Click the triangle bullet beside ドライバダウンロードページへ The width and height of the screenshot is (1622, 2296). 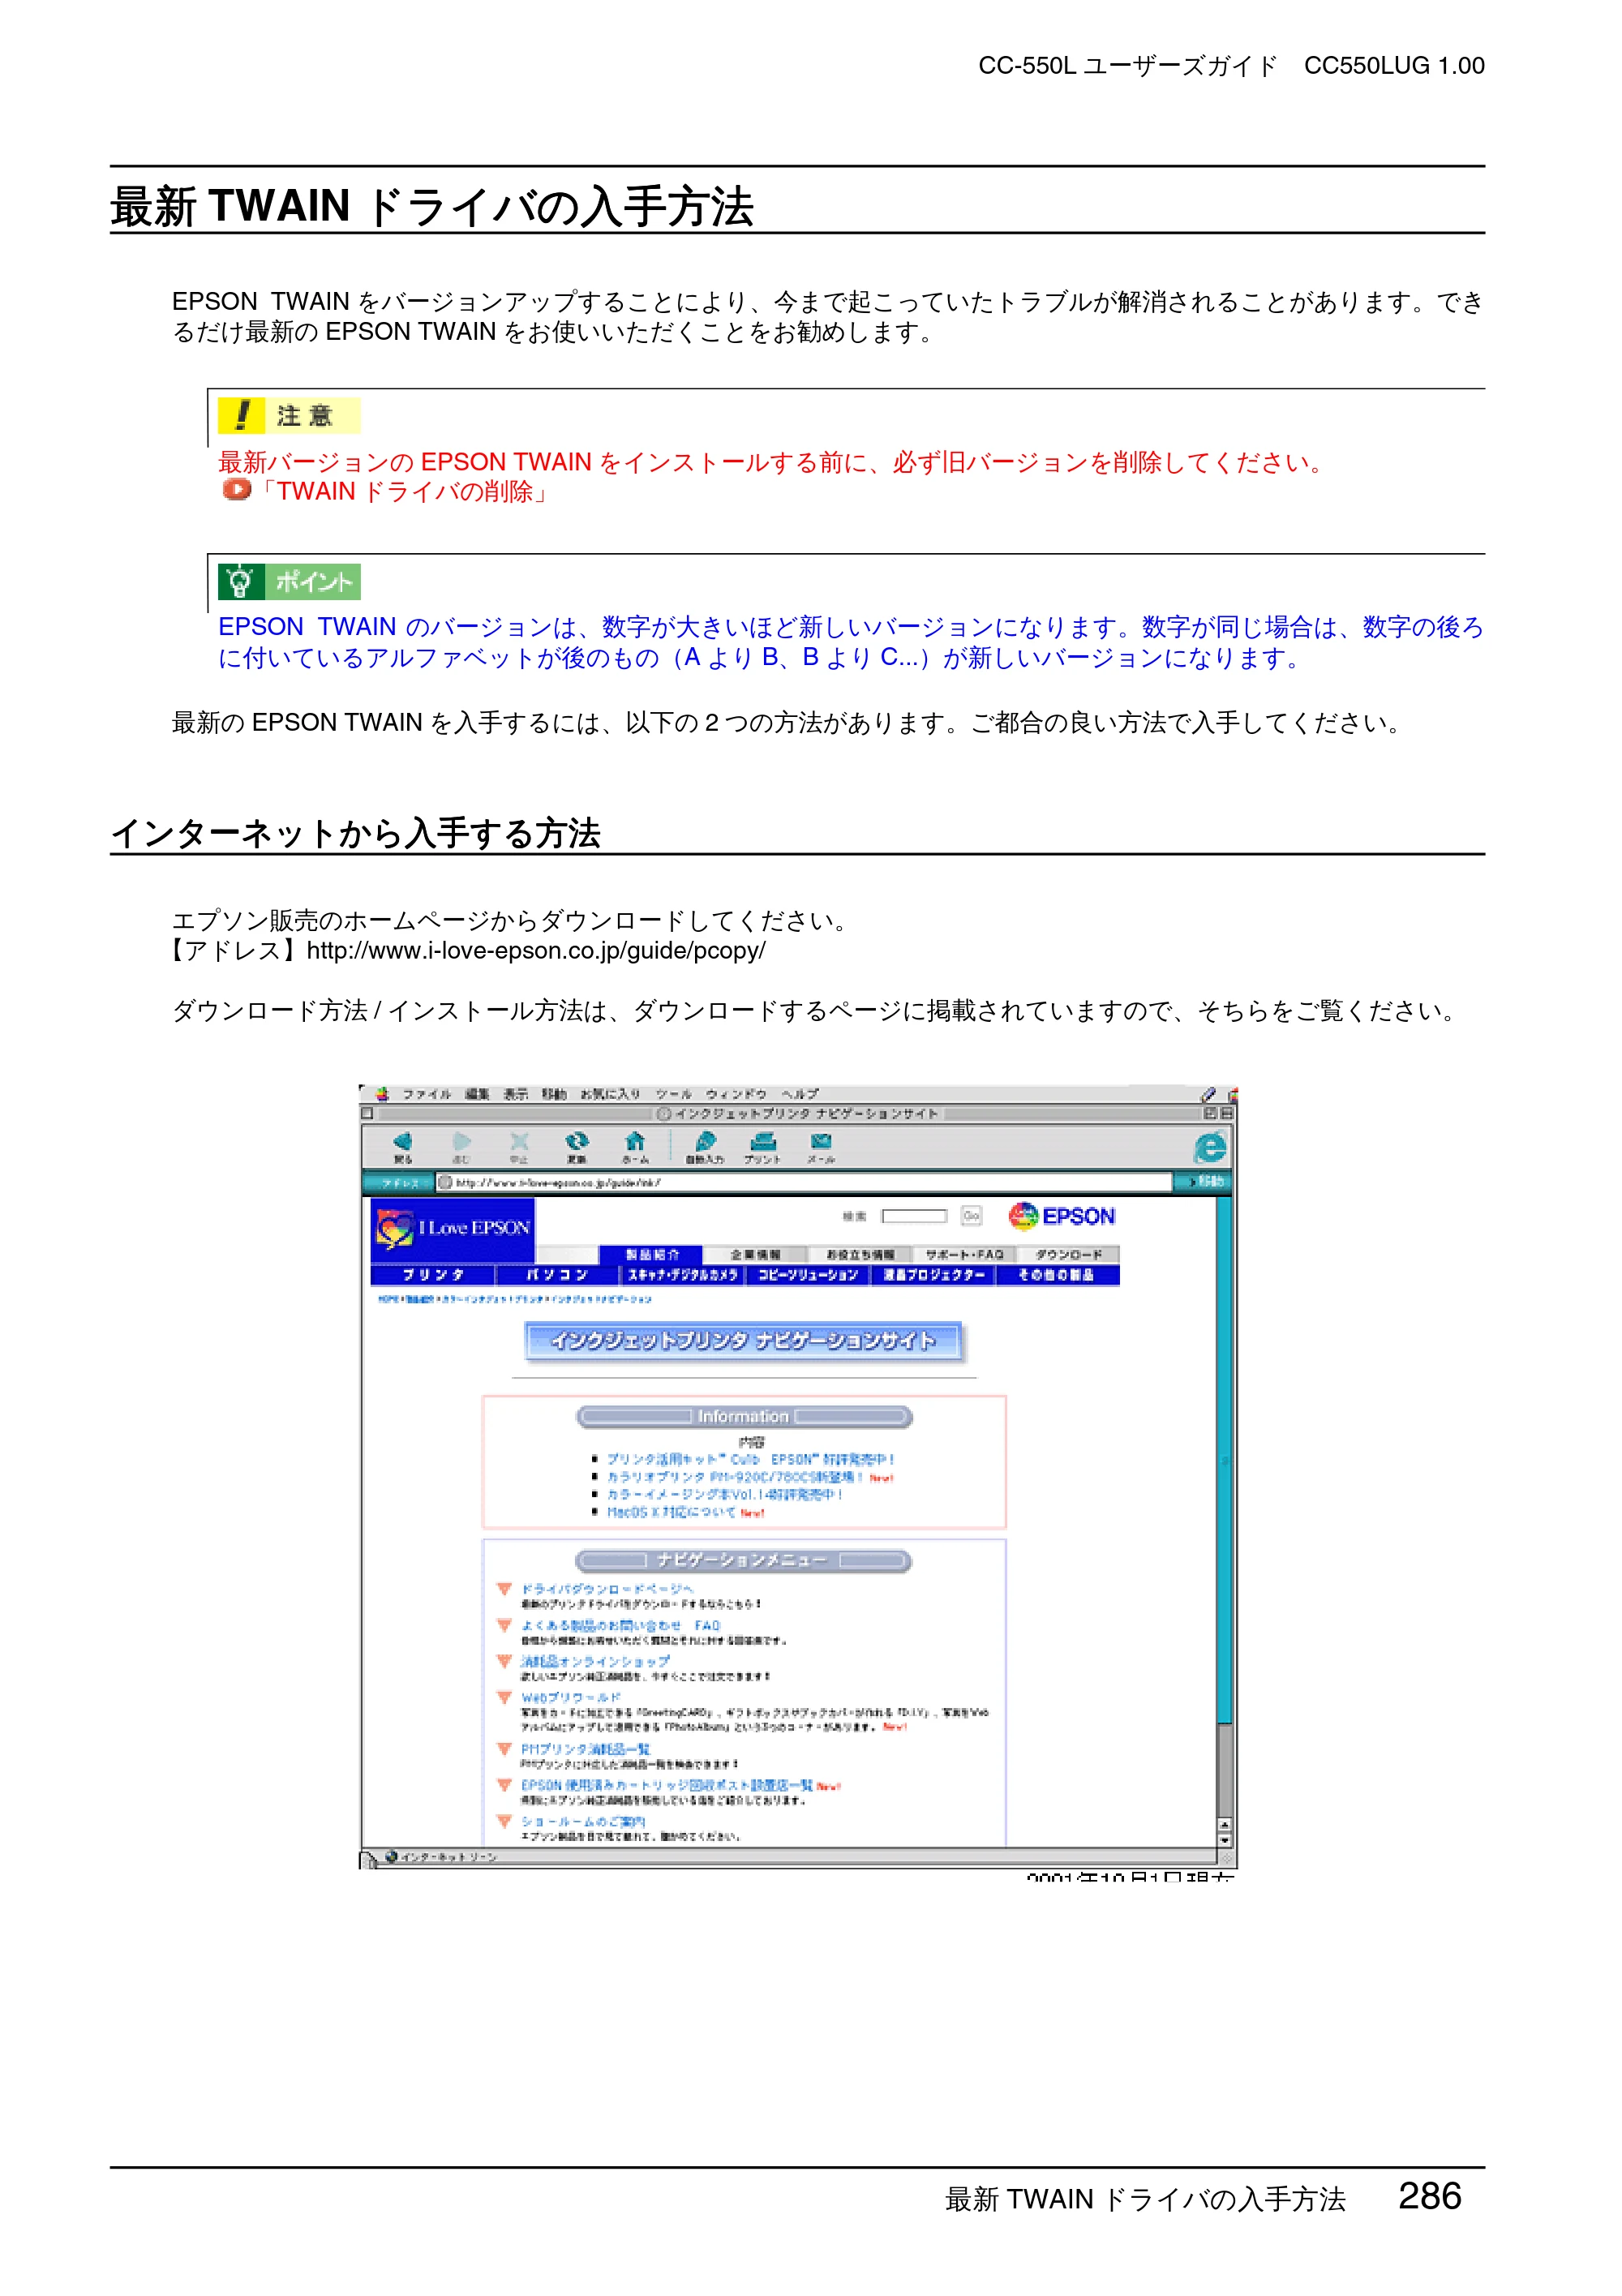click(x=505, y=1589)
